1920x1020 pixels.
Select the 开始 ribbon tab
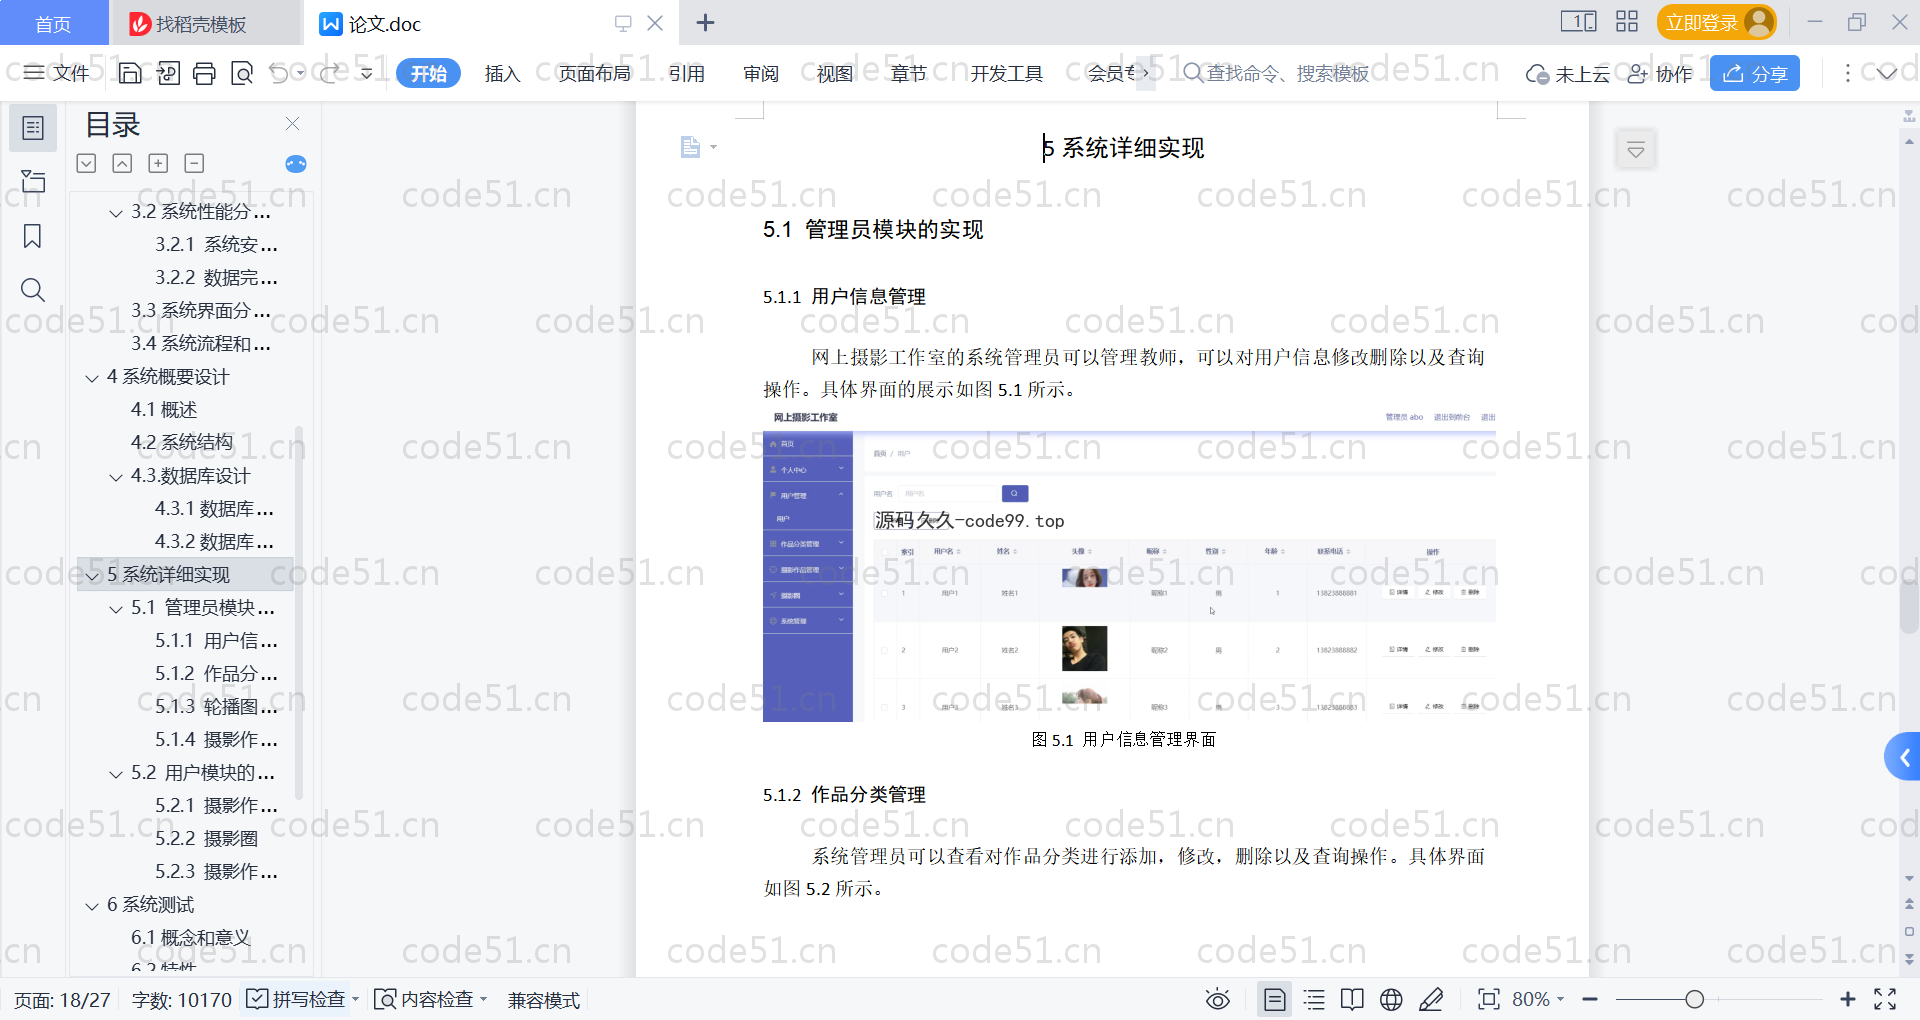428,73
